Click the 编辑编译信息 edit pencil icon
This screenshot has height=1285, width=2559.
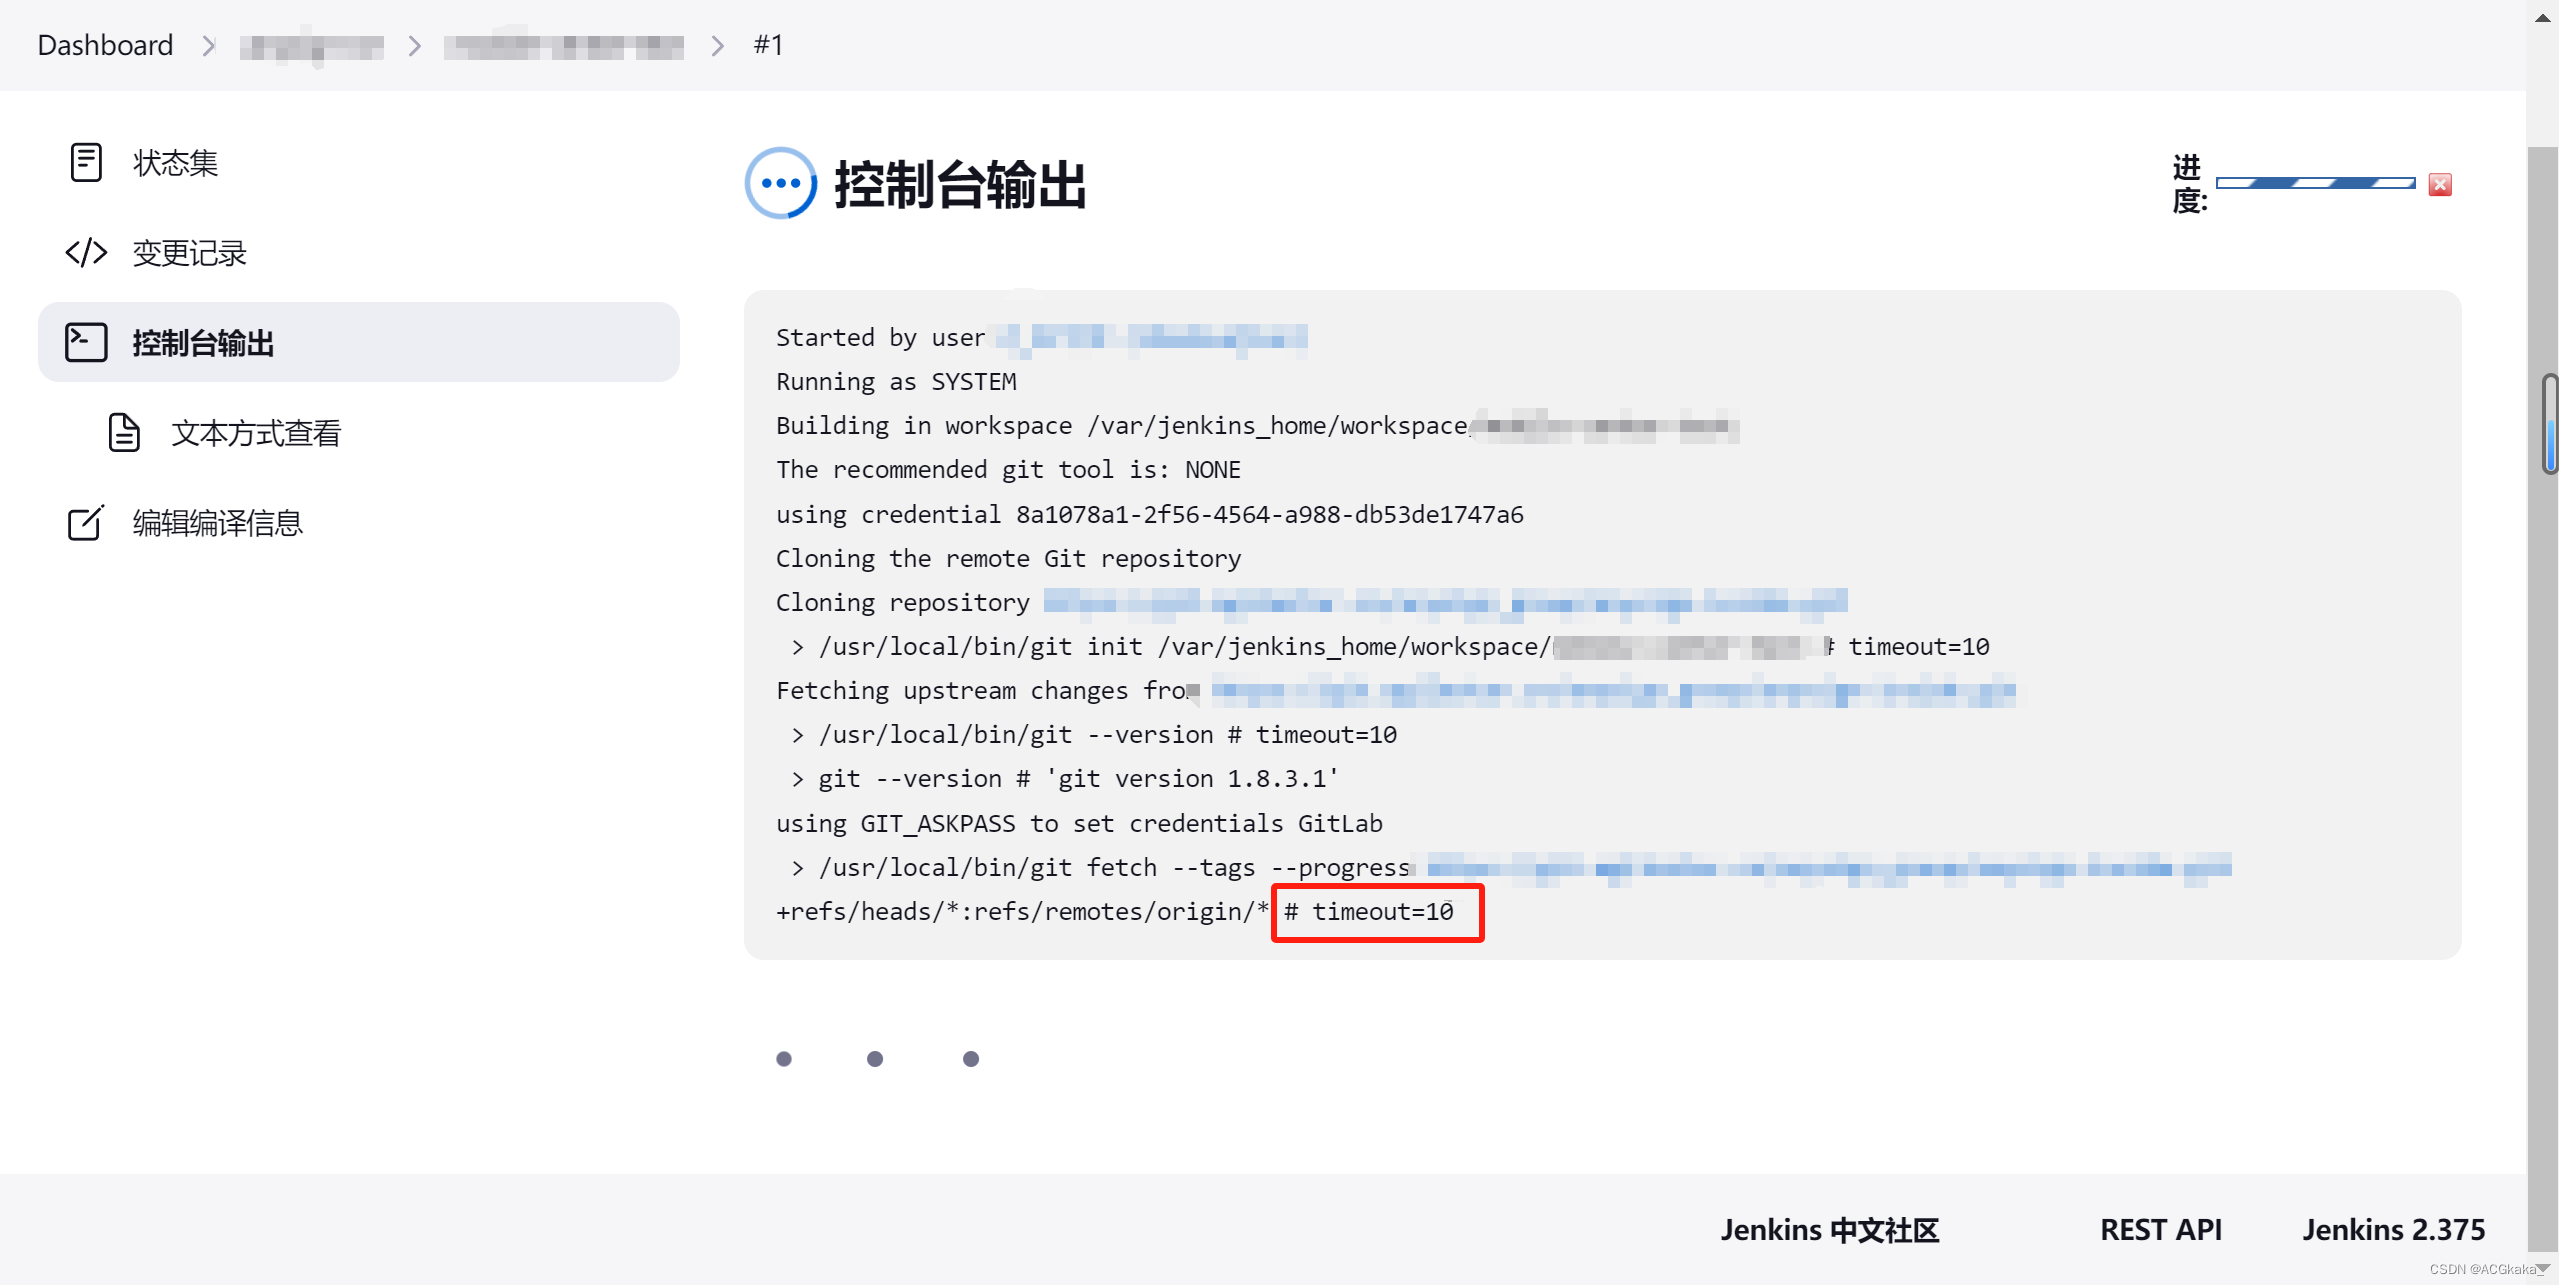coord(86,522)
